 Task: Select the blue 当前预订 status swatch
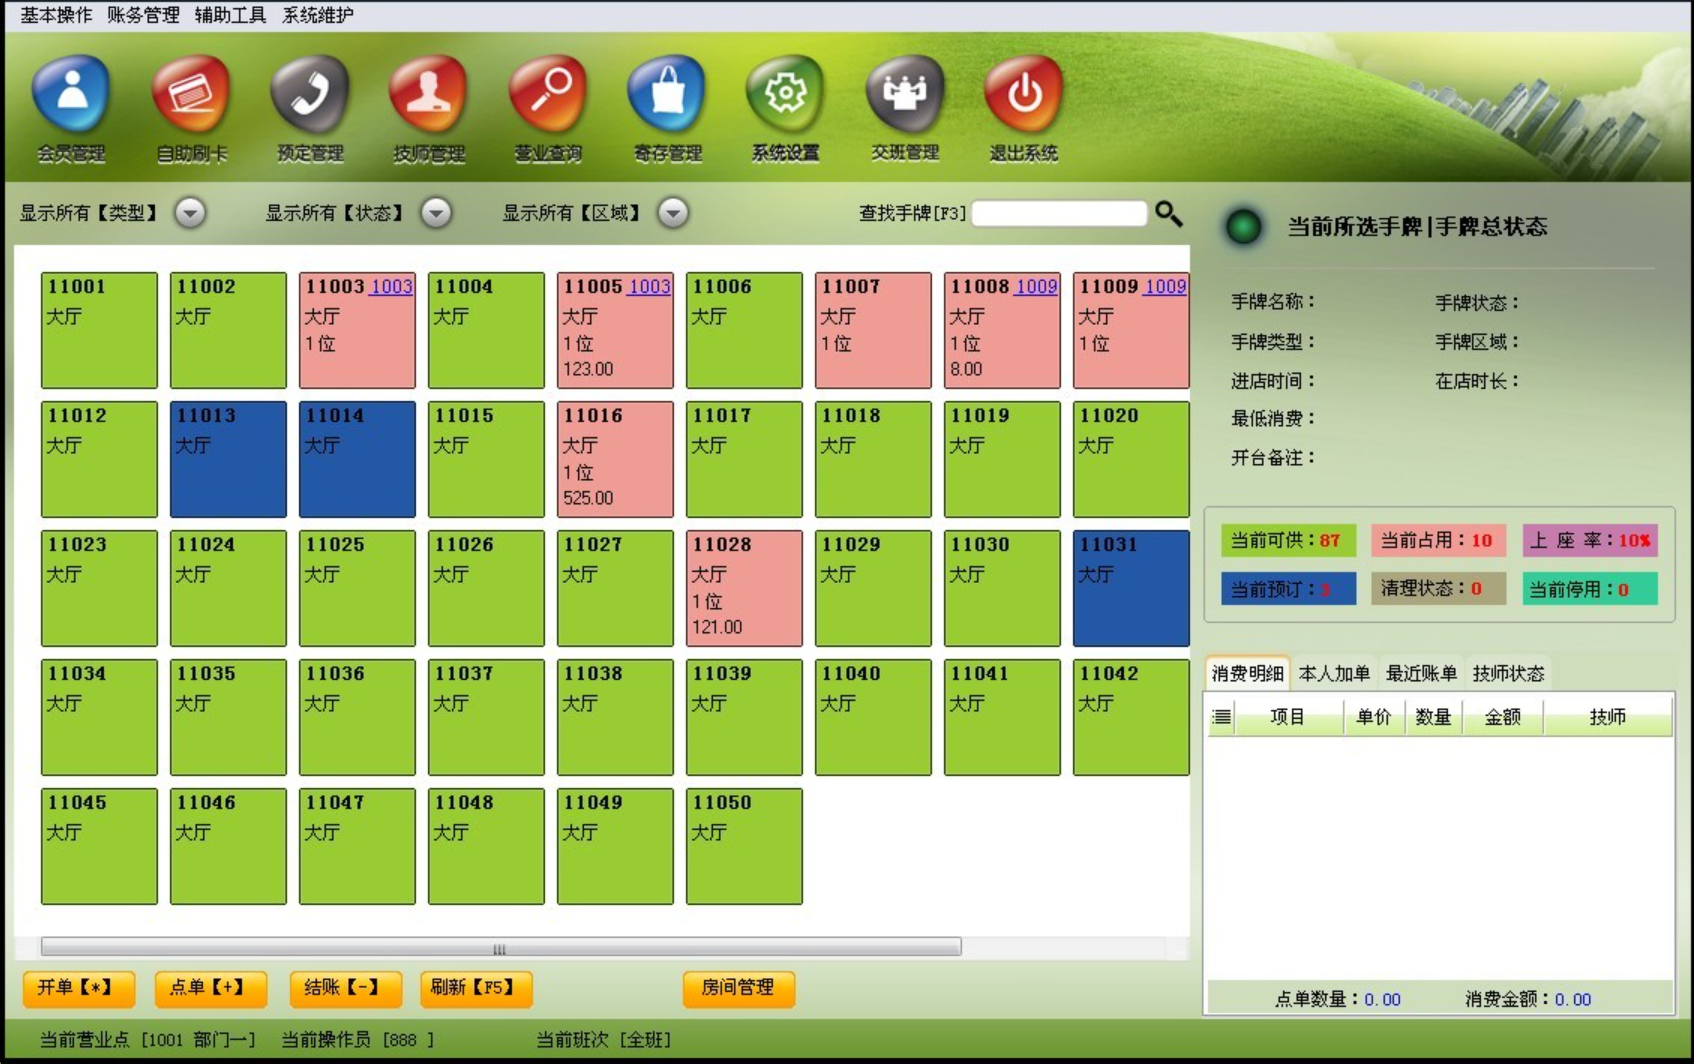(1288, 589)
